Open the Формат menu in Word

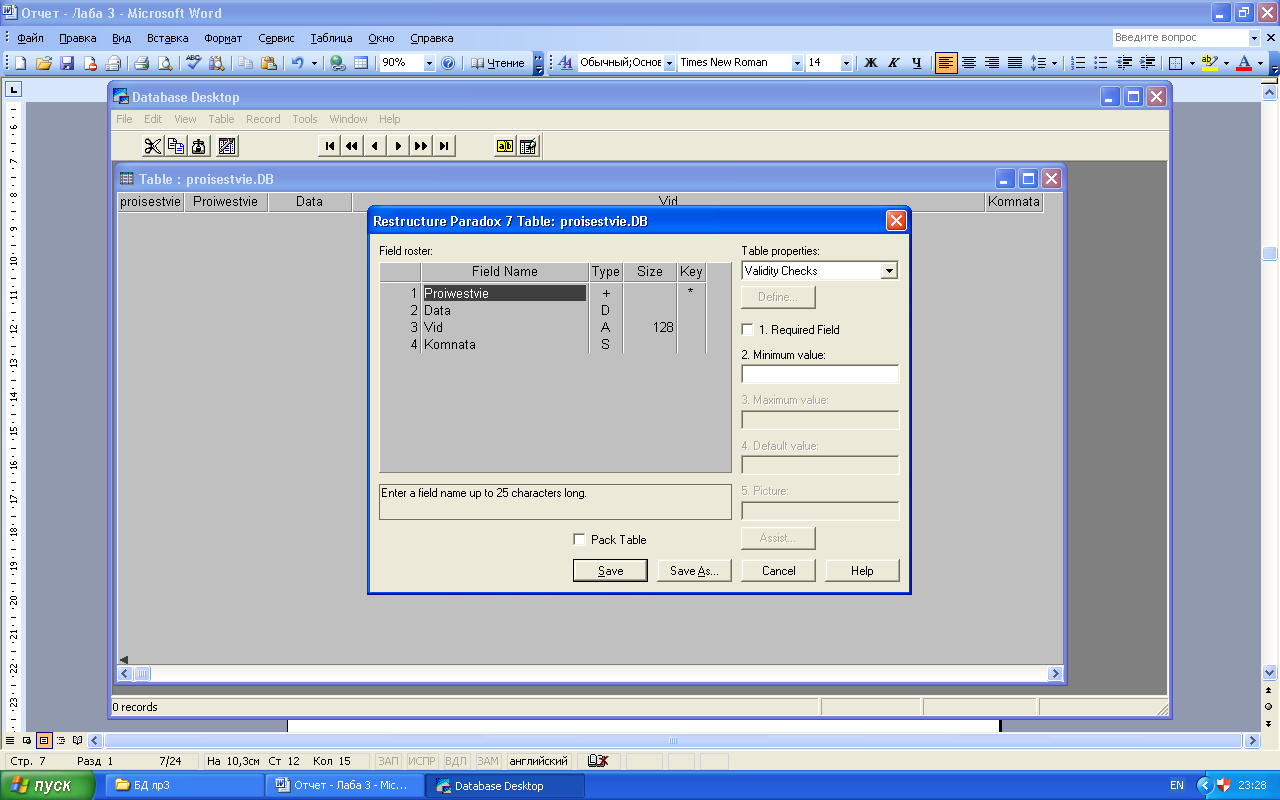pos(223,38)
